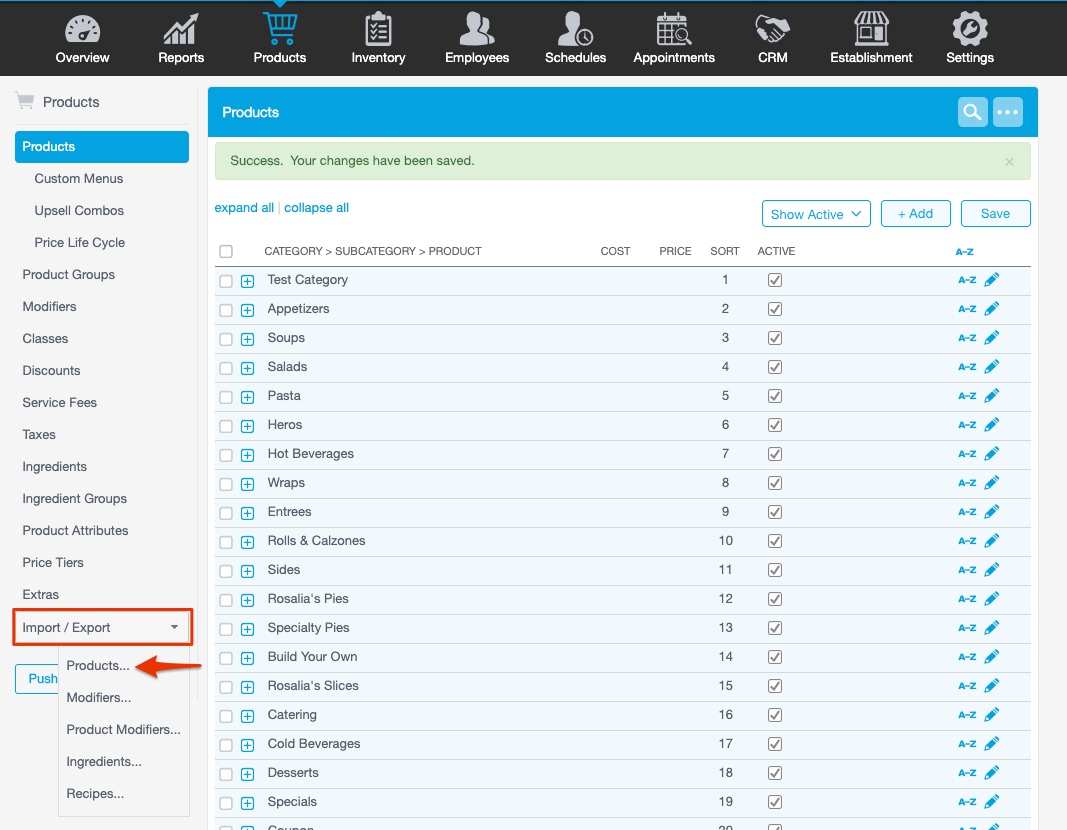Screen dimensions: 1067x830
Task: Click the more options (ellipsis) icon in header
Action: coord(1007,111)
